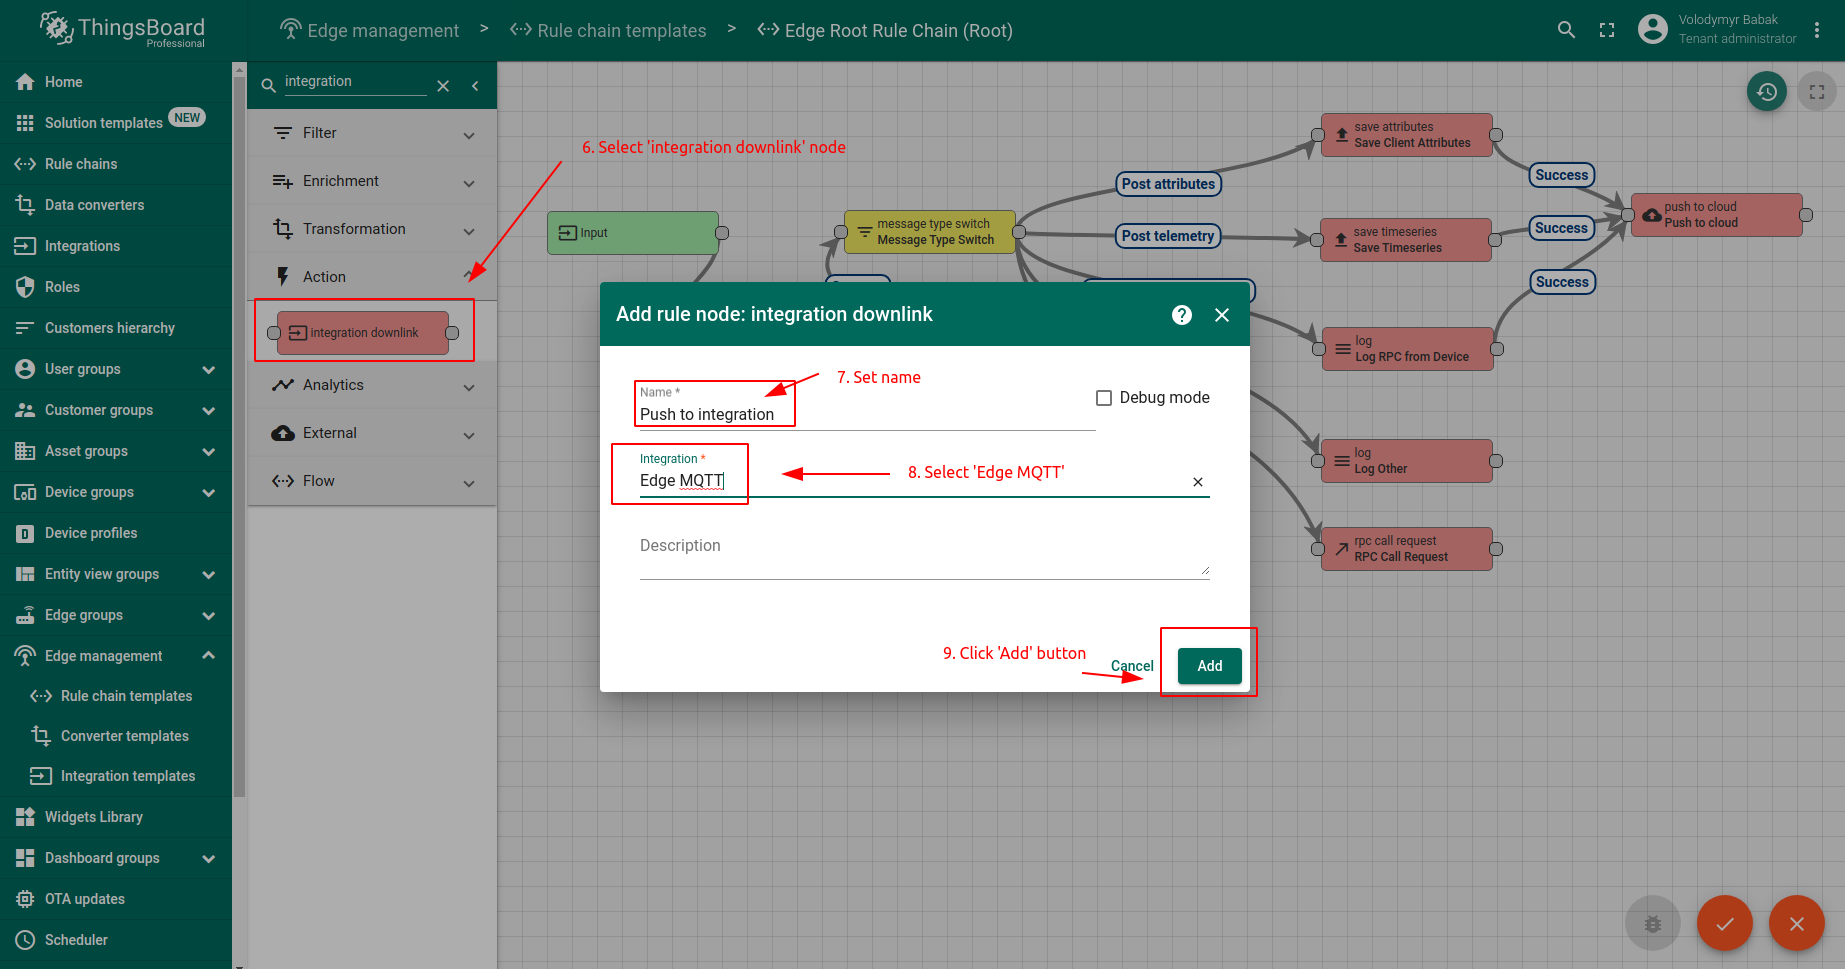
Task: Open Integration templates submenu item
Action: tap(116, 776)
